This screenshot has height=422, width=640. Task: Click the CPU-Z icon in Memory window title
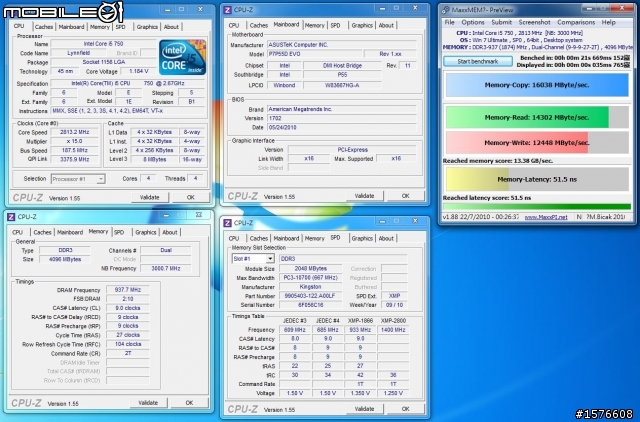coord(11,217)
